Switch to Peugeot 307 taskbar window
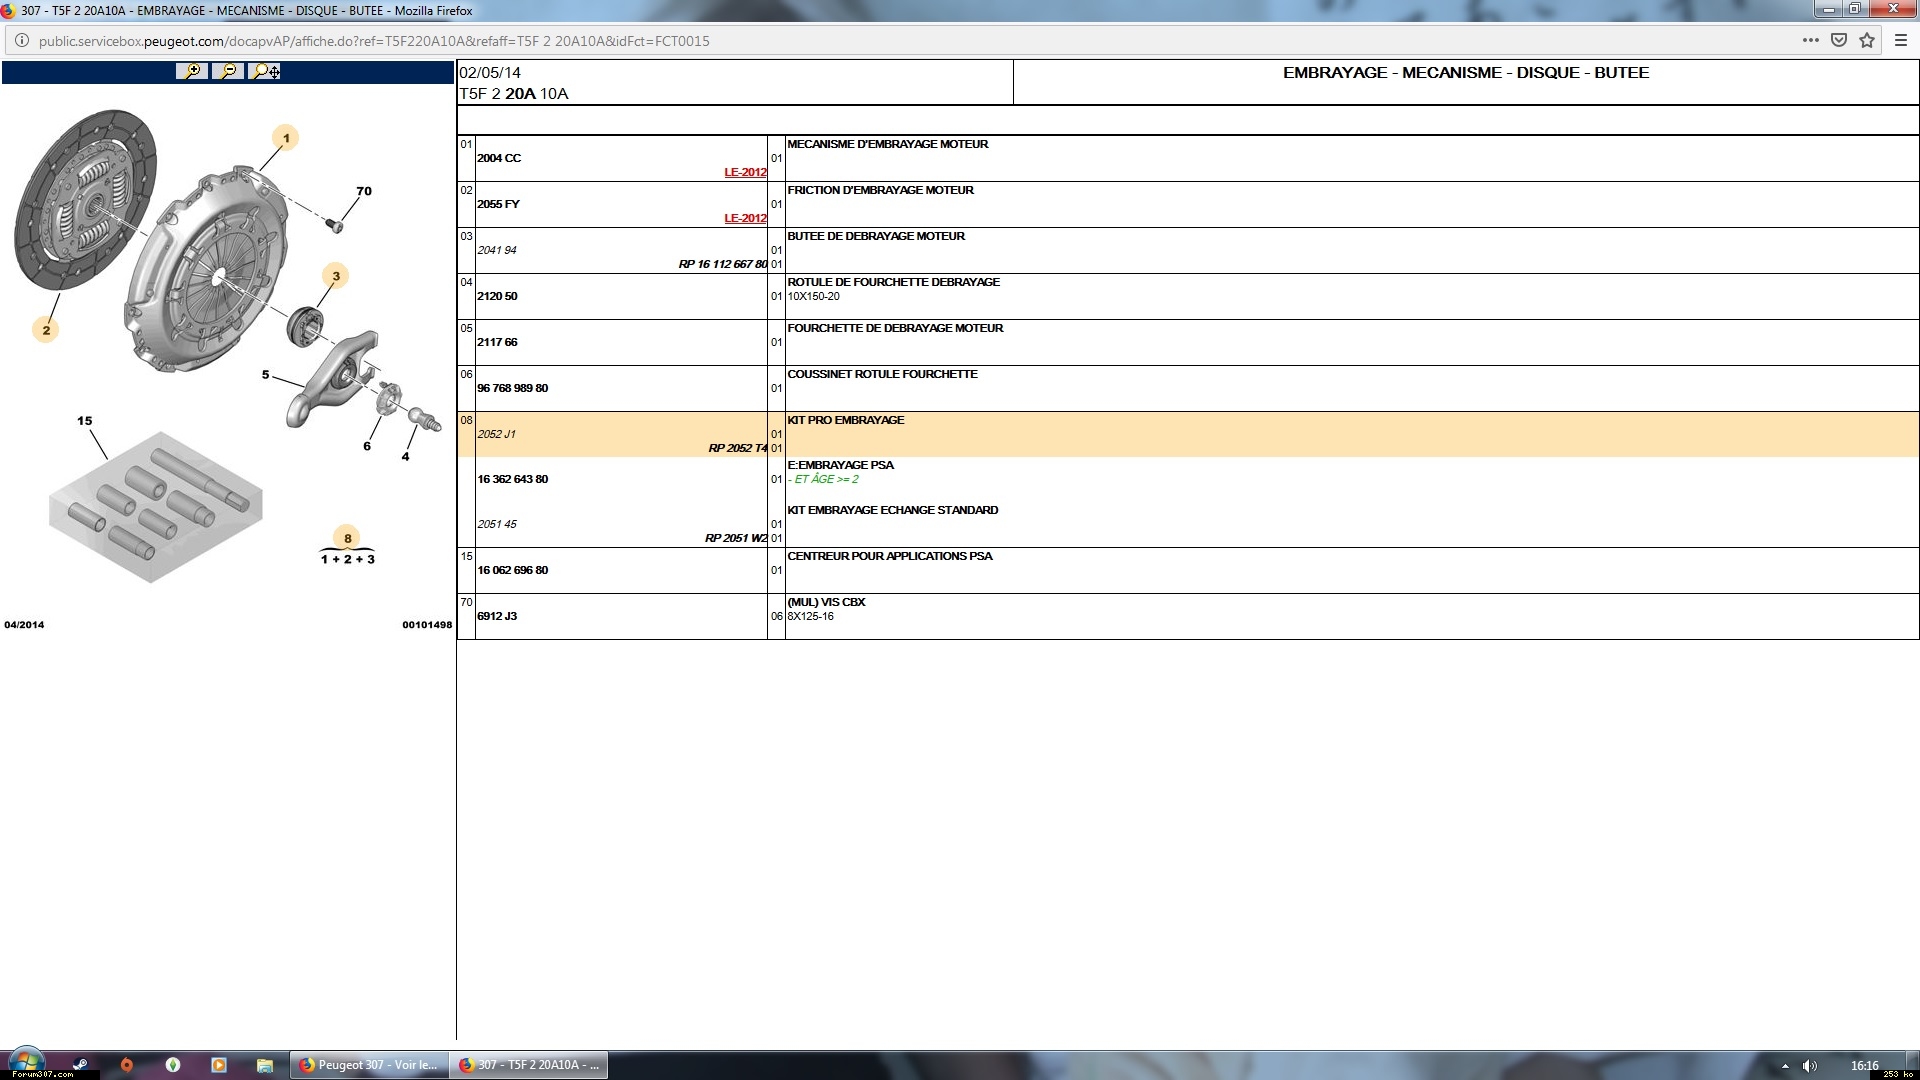The image size is (1920, 1080). [368, 1065]
